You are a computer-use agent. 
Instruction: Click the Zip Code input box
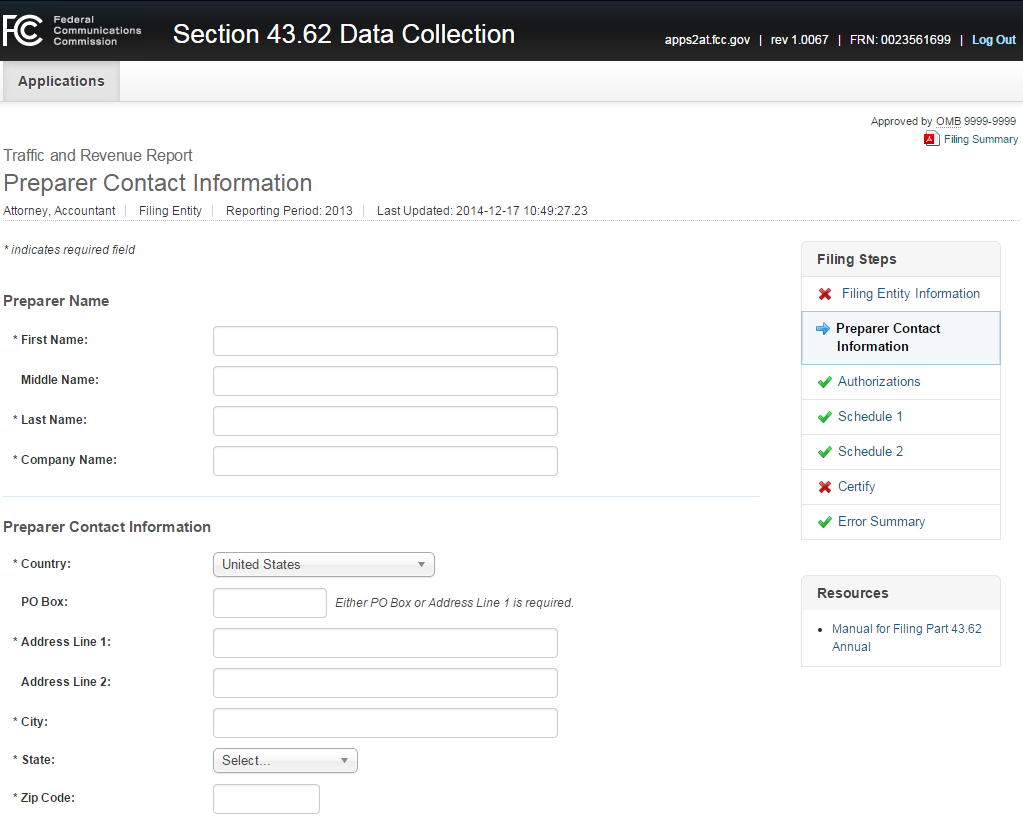click(x=266, y=799)
